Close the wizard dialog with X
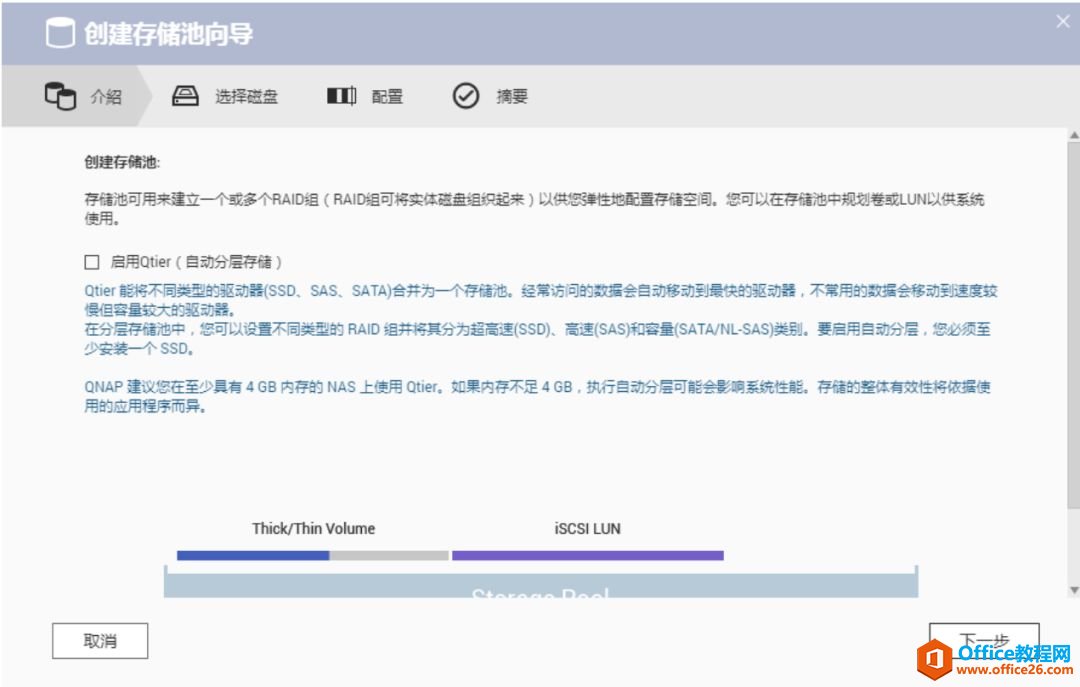 click(x=1063, y=21)
